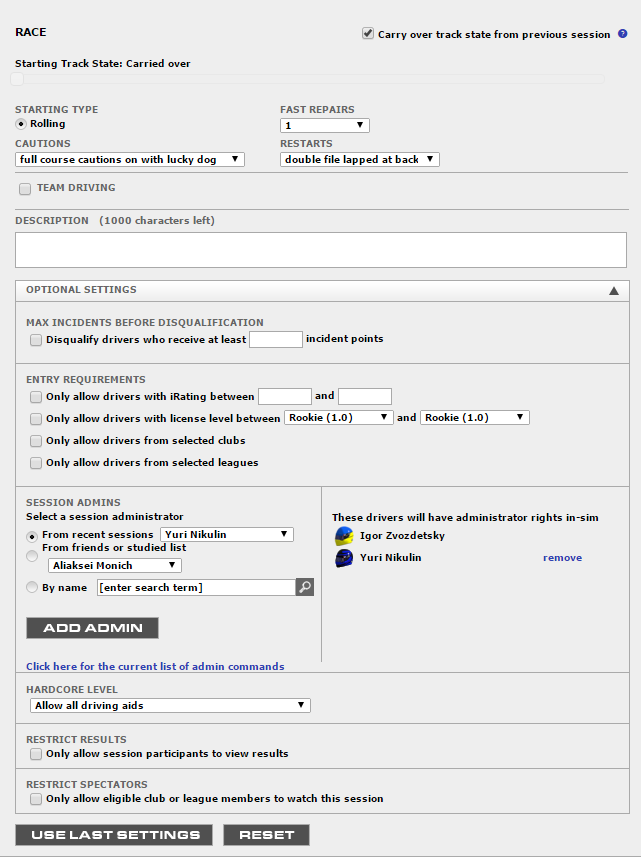The image size is (641, 858).
Task: Click Use Last Settings button
Action: (114, 835)
